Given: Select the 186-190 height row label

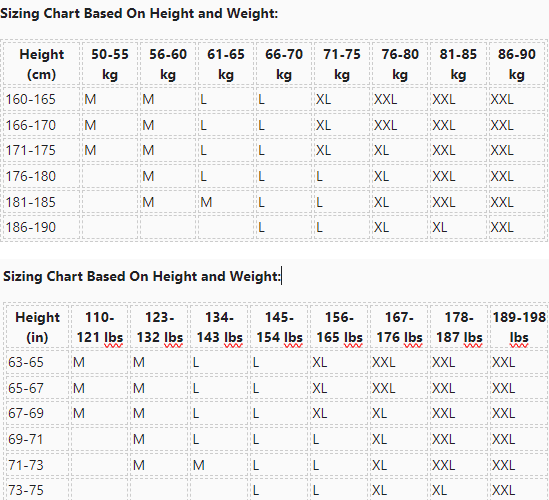Looking at the screenshot, I should pos(31,228).
